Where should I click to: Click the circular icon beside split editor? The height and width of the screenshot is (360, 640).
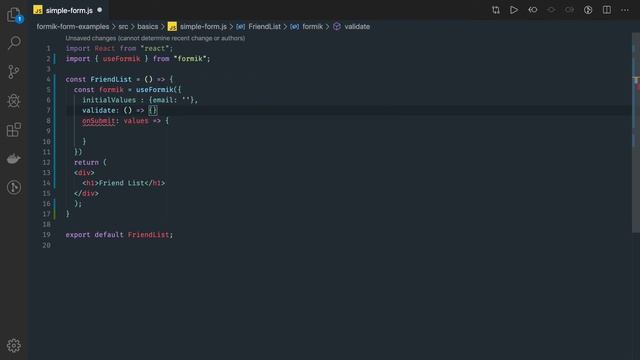[x=588, y=10]
